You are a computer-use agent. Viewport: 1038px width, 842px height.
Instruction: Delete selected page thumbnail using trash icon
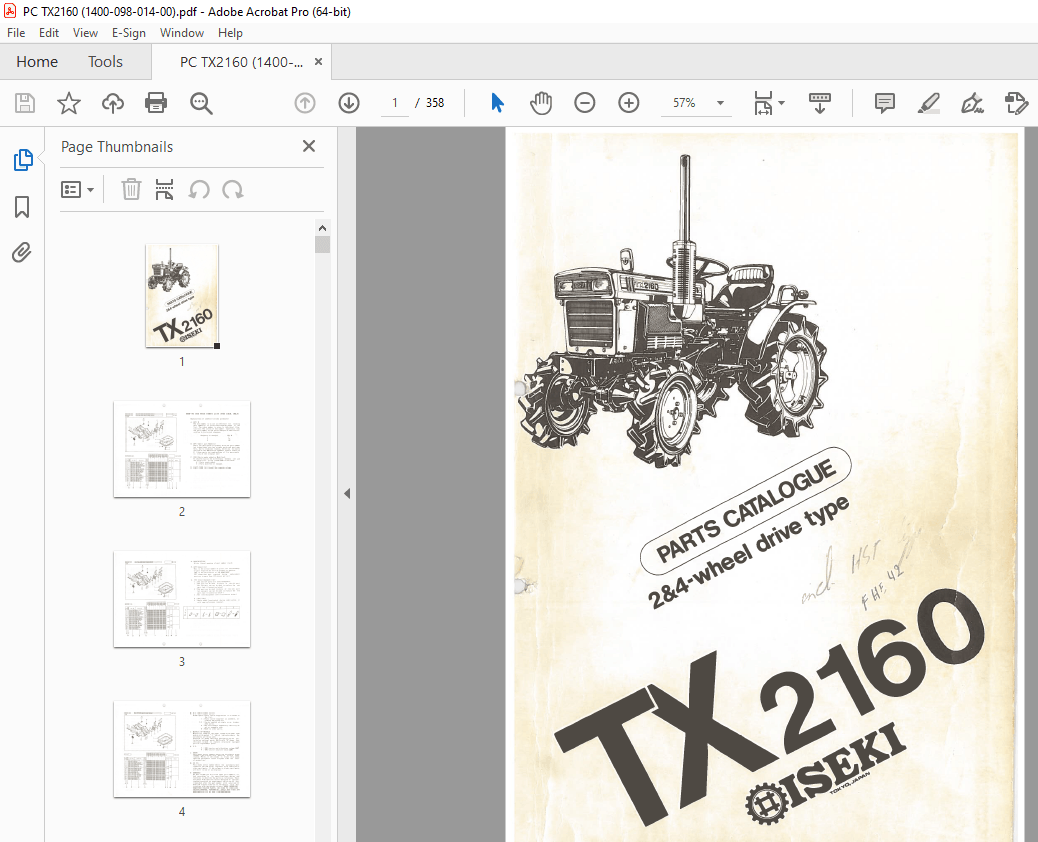pos(131,189)
